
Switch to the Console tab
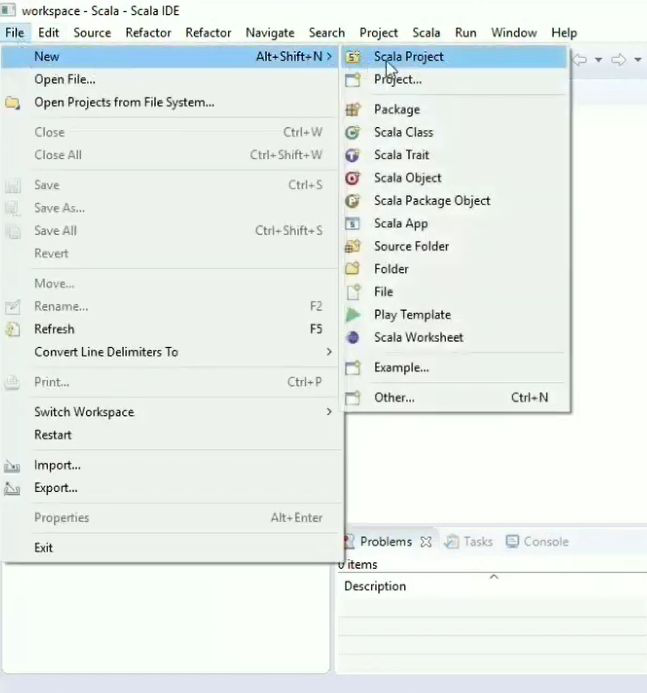click(x=546, y=542)
